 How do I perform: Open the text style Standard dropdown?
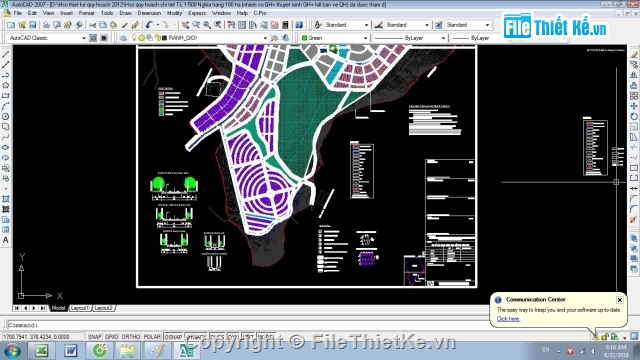coord(366,25)
